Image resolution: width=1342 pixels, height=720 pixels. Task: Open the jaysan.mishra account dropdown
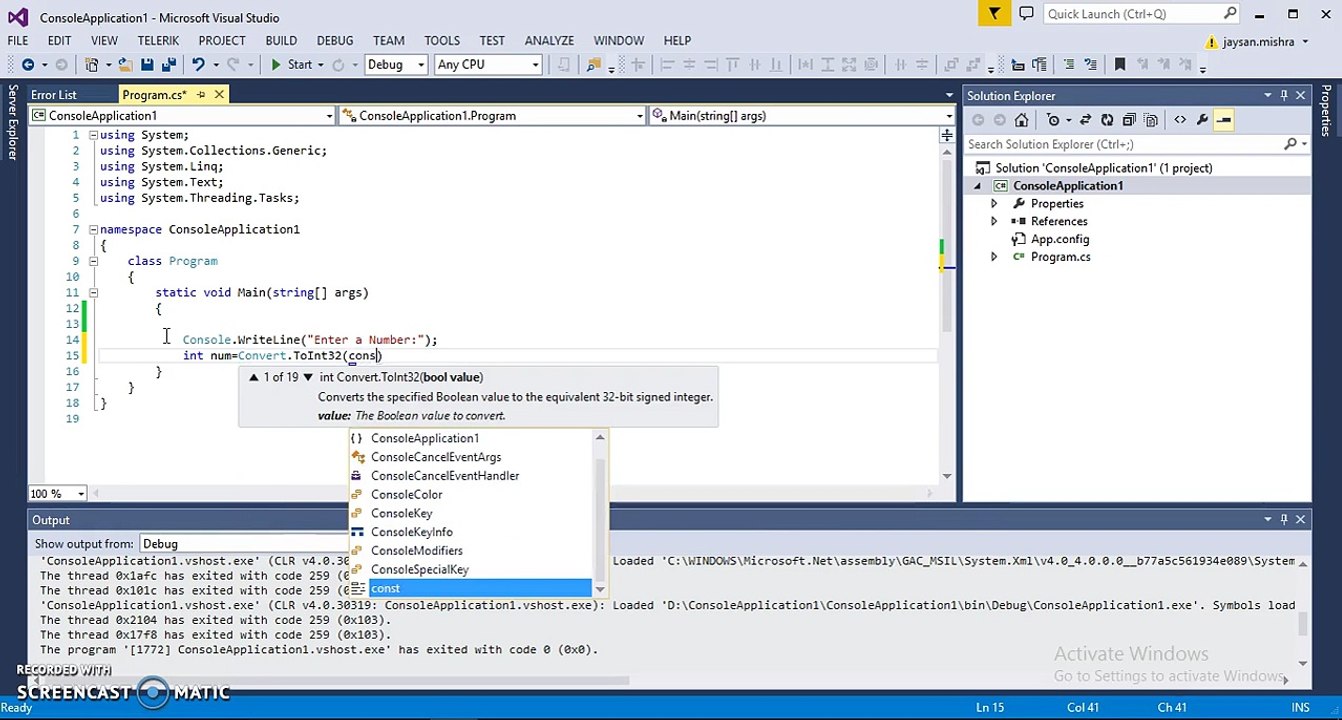(x=1258, y=42)
